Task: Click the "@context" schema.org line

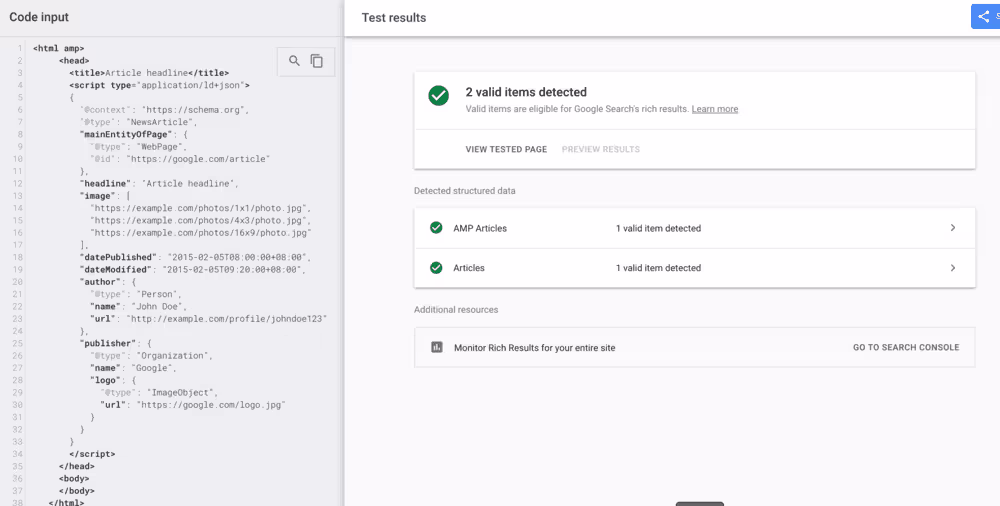Action: tap(164, 110)
